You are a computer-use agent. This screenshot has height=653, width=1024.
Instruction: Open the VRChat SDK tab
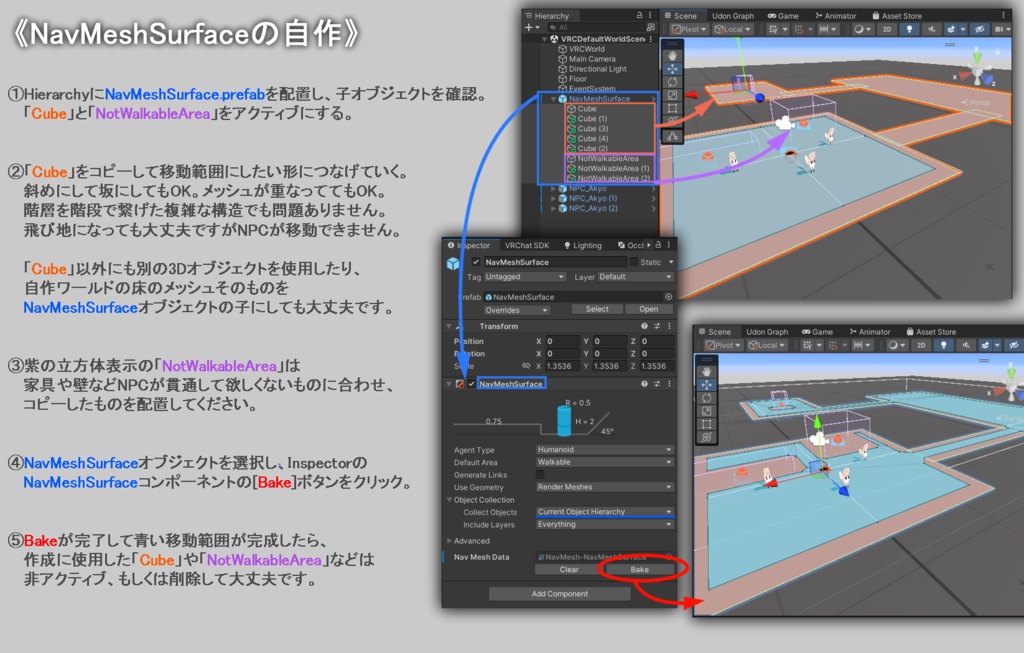[x=526, y=245]
